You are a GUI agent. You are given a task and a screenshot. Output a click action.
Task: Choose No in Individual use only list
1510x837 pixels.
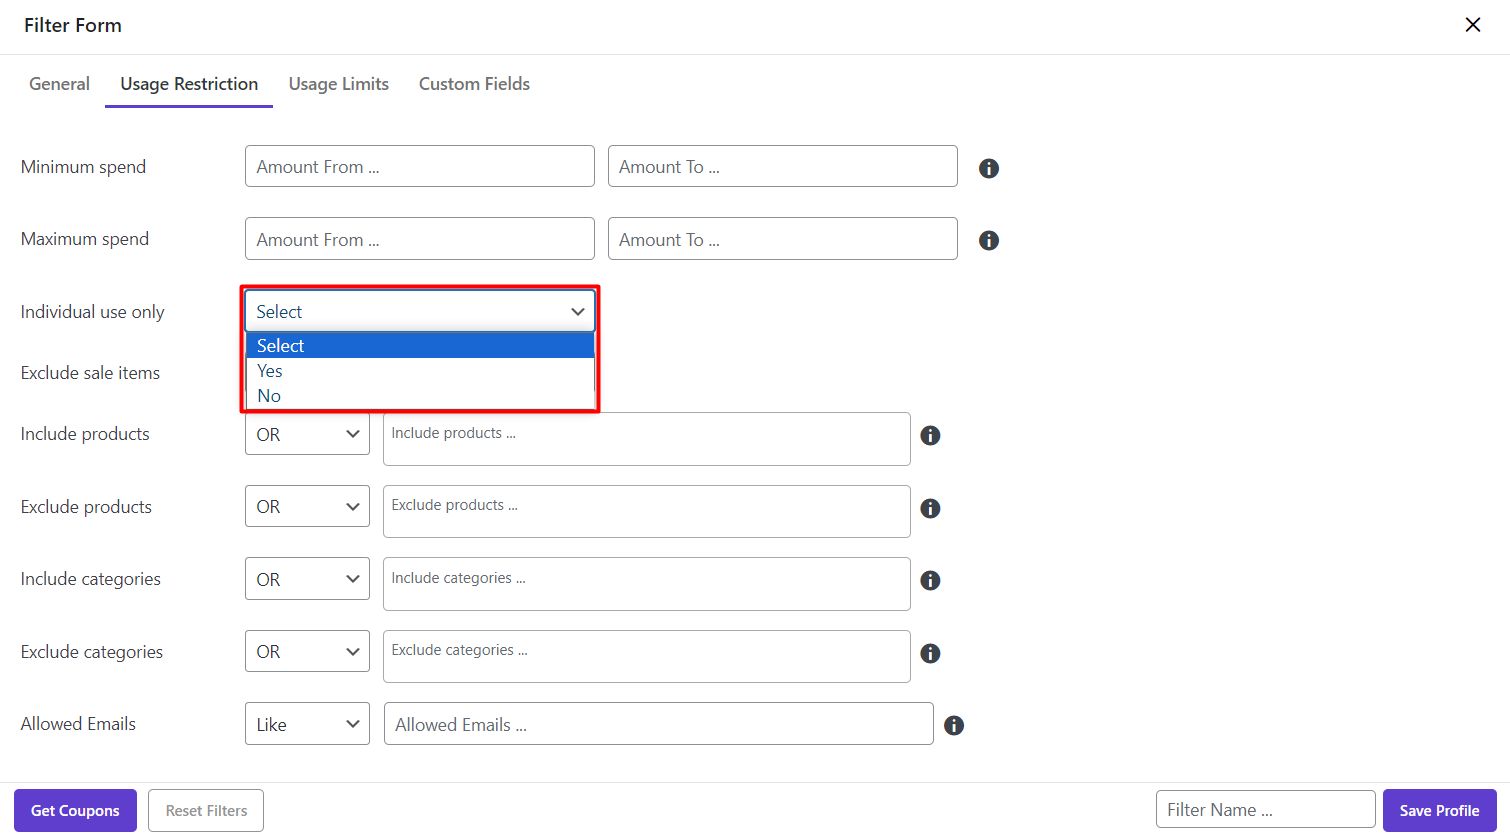[269, 396]
